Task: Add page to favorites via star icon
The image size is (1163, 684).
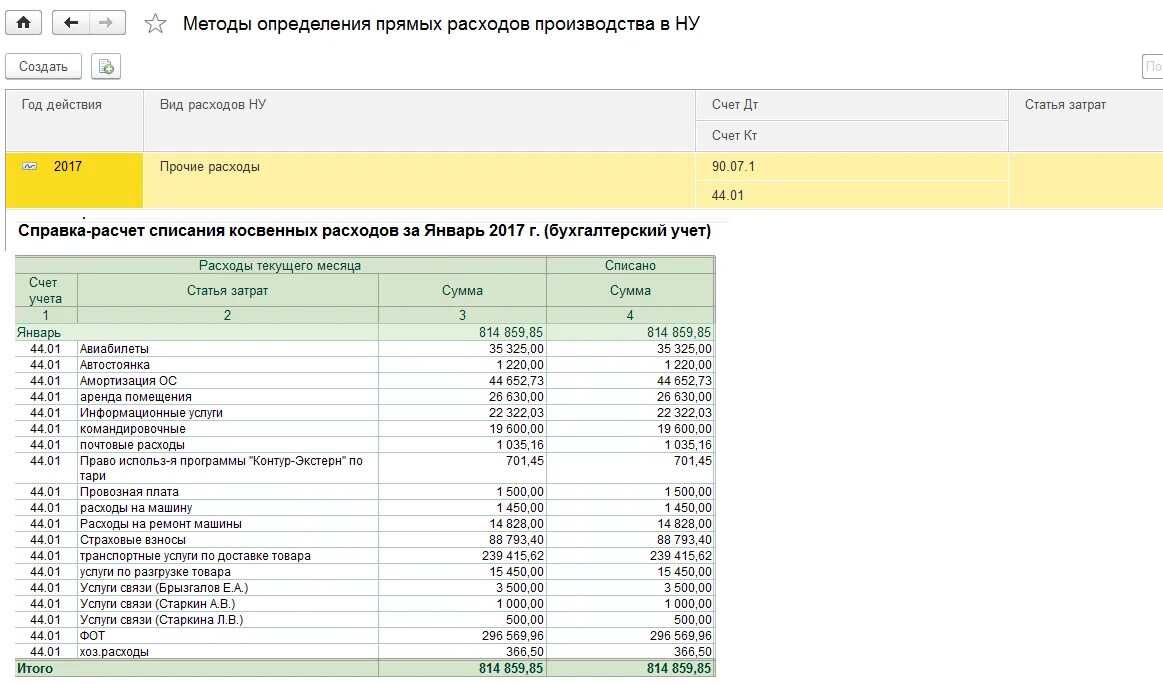Action: pos(155,21)
